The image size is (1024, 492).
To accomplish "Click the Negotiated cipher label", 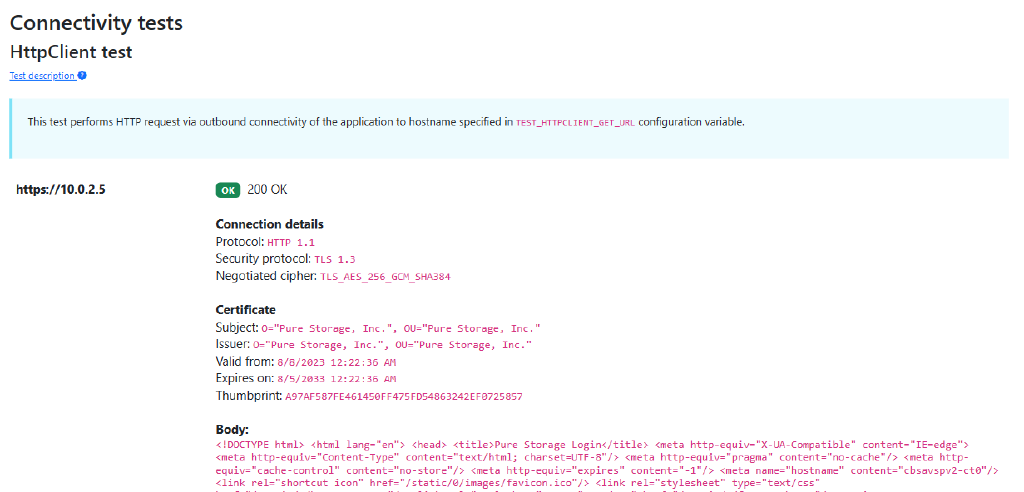I will coord(266,276).
